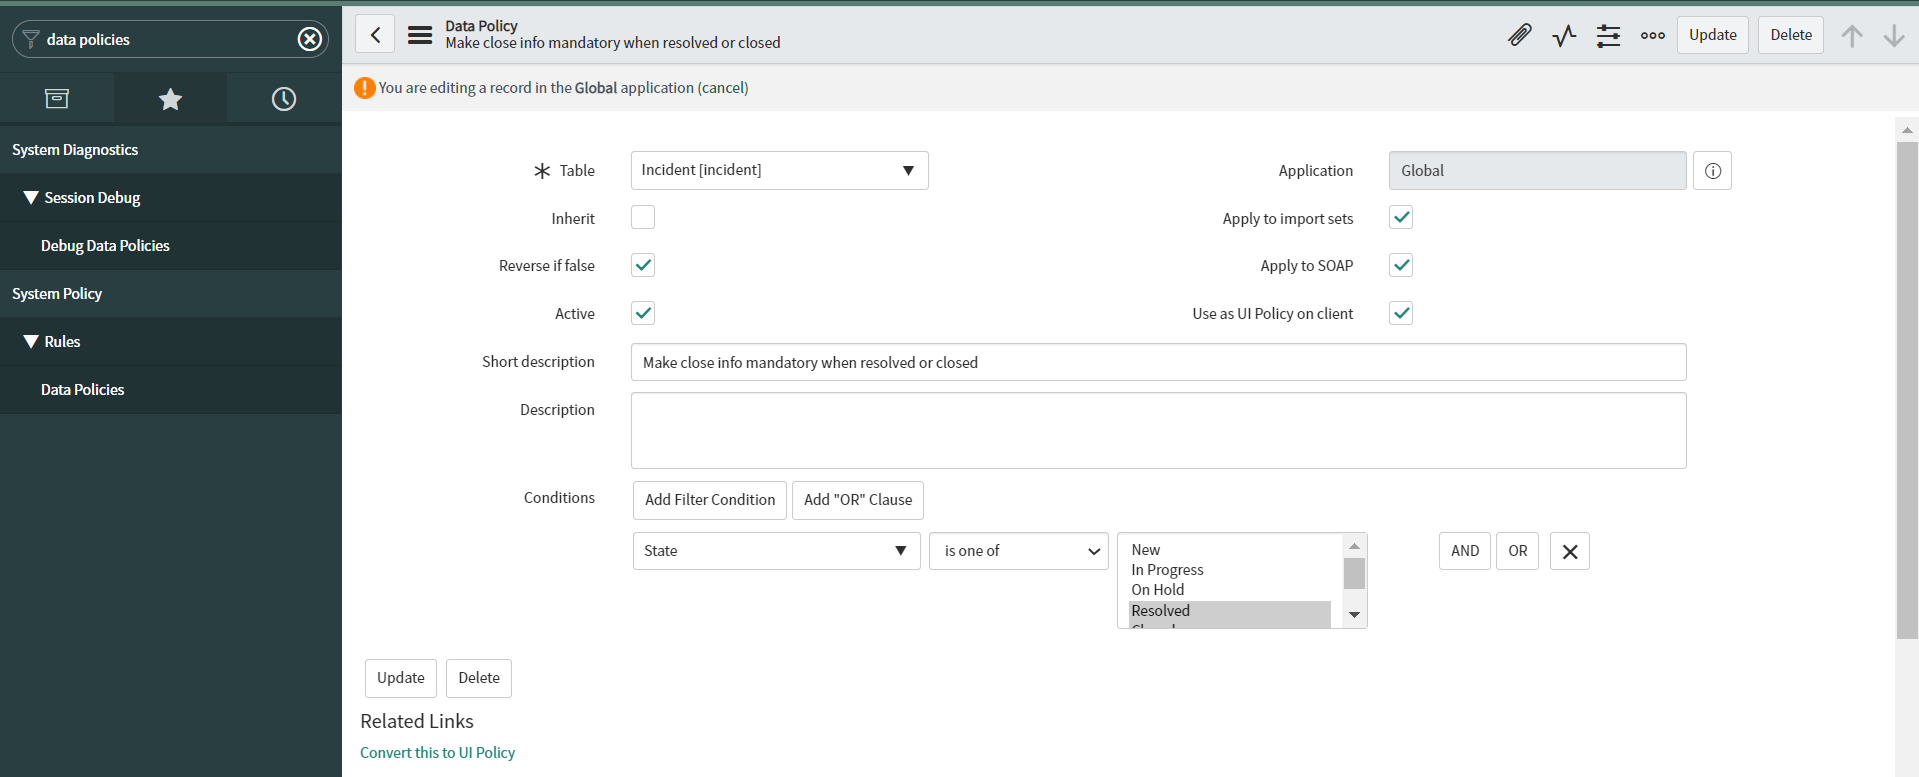Open the form context hamburger menu

(x=420, y=35)
